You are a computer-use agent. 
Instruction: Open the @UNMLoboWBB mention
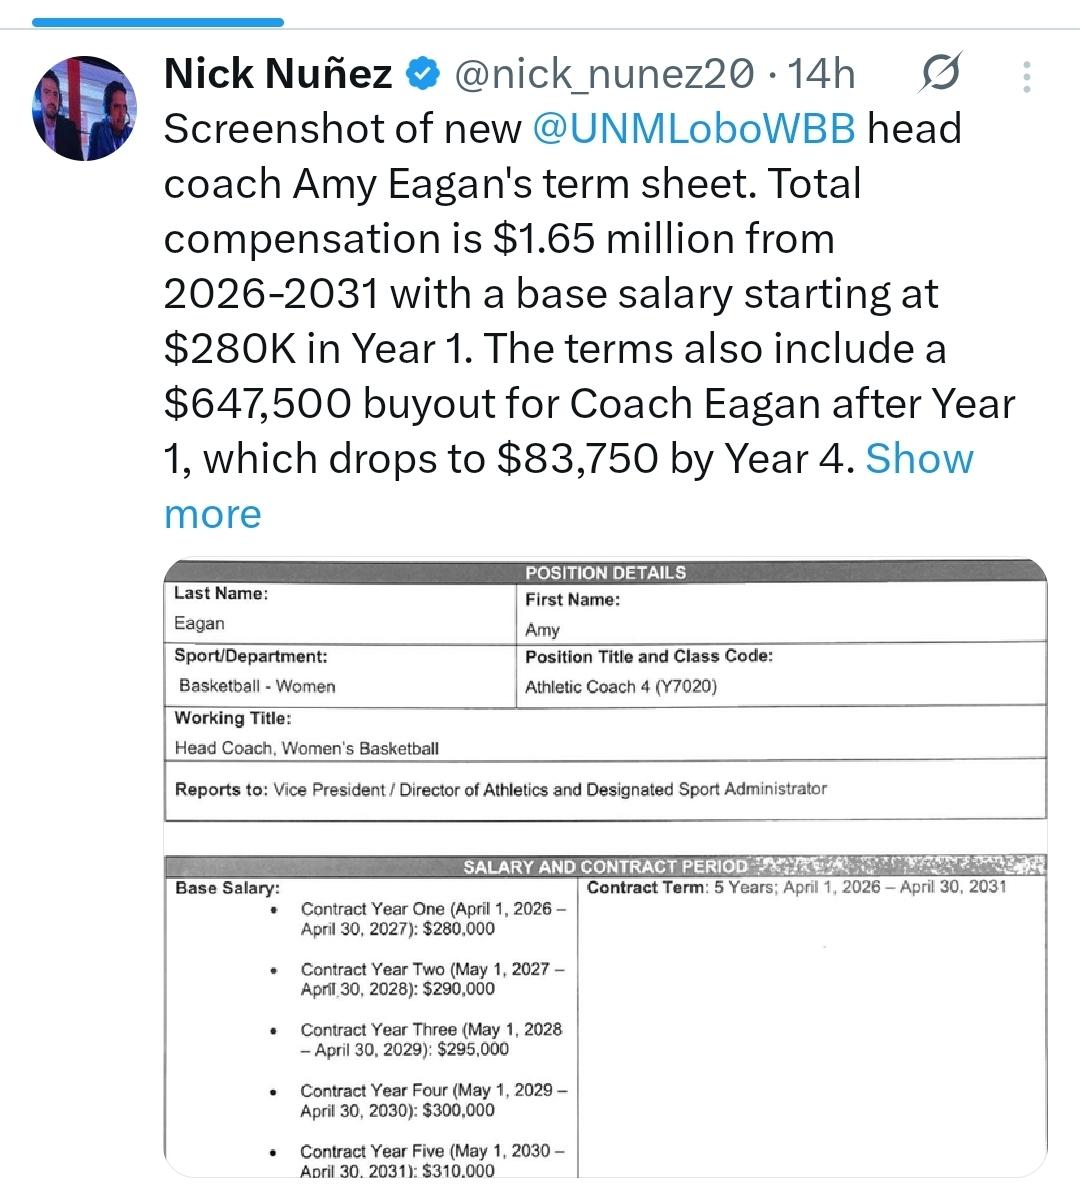(x=694, y=129)
